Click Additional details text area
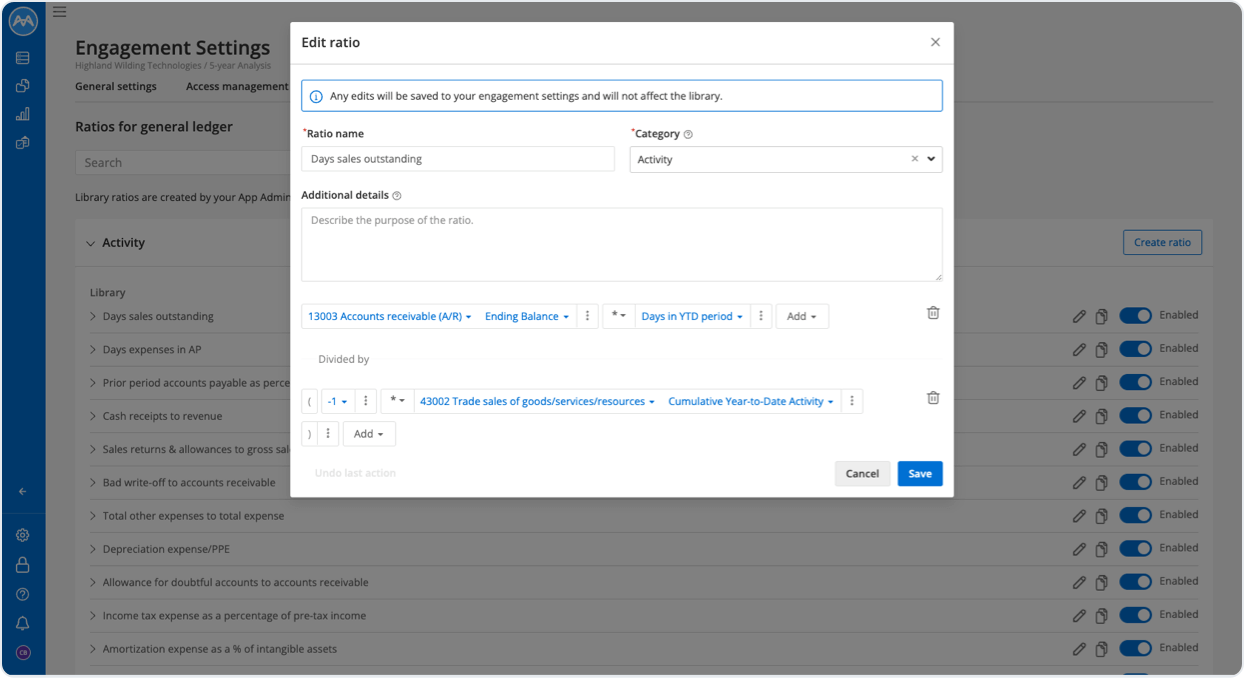1244x678 pixels. pos(622,244)
